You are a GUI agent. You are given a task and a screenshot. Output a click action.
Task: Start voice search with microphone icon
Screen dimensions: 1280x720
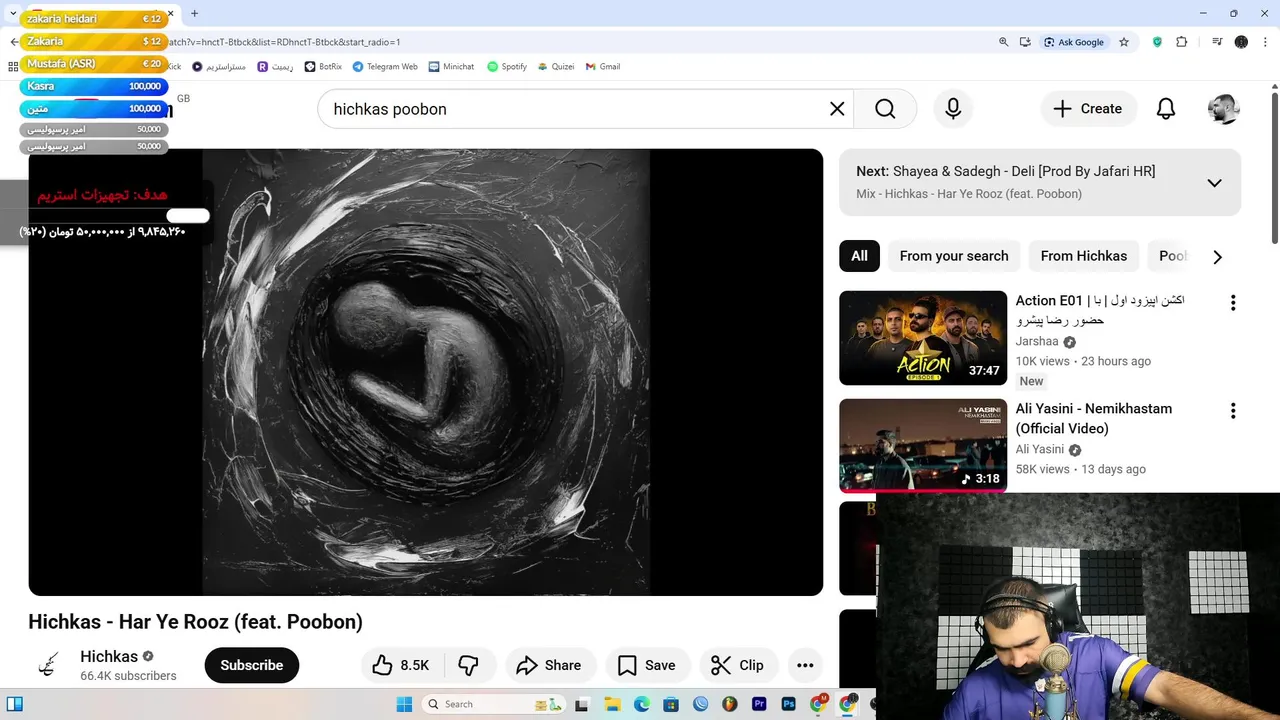coord(953,109)
